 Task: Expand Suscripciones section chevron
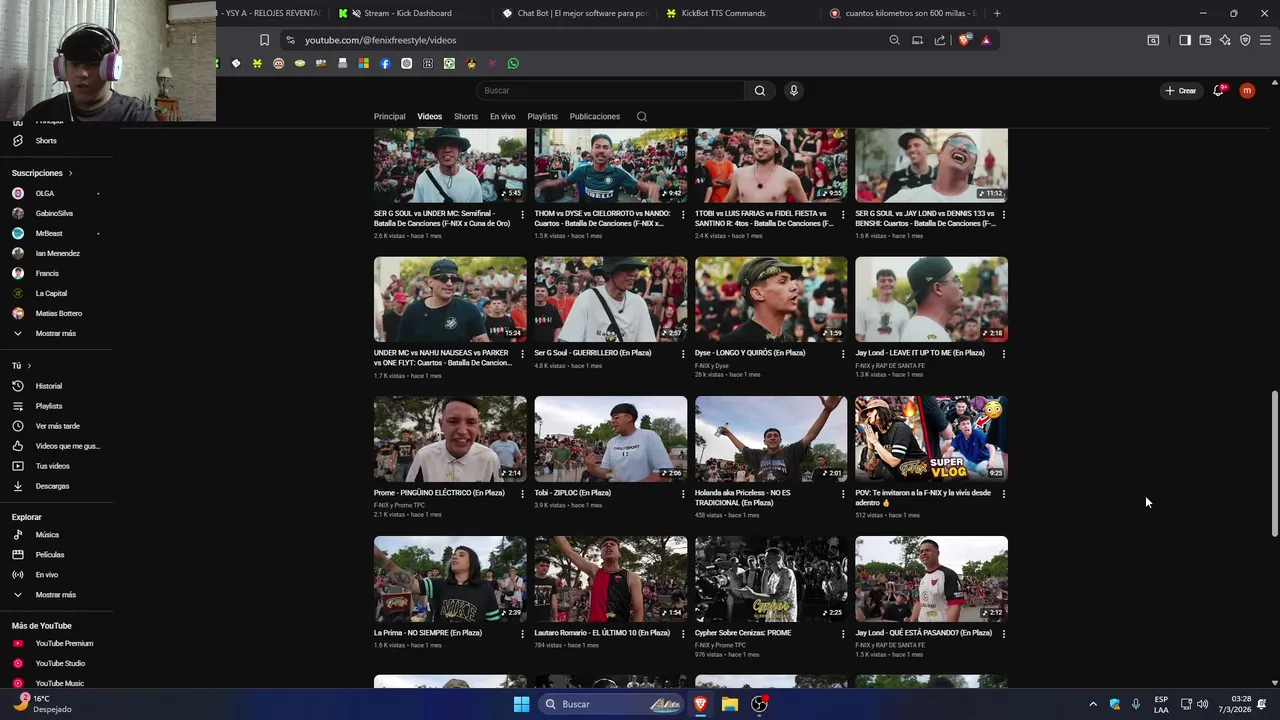pyautogui.click(x=70, y=173)
